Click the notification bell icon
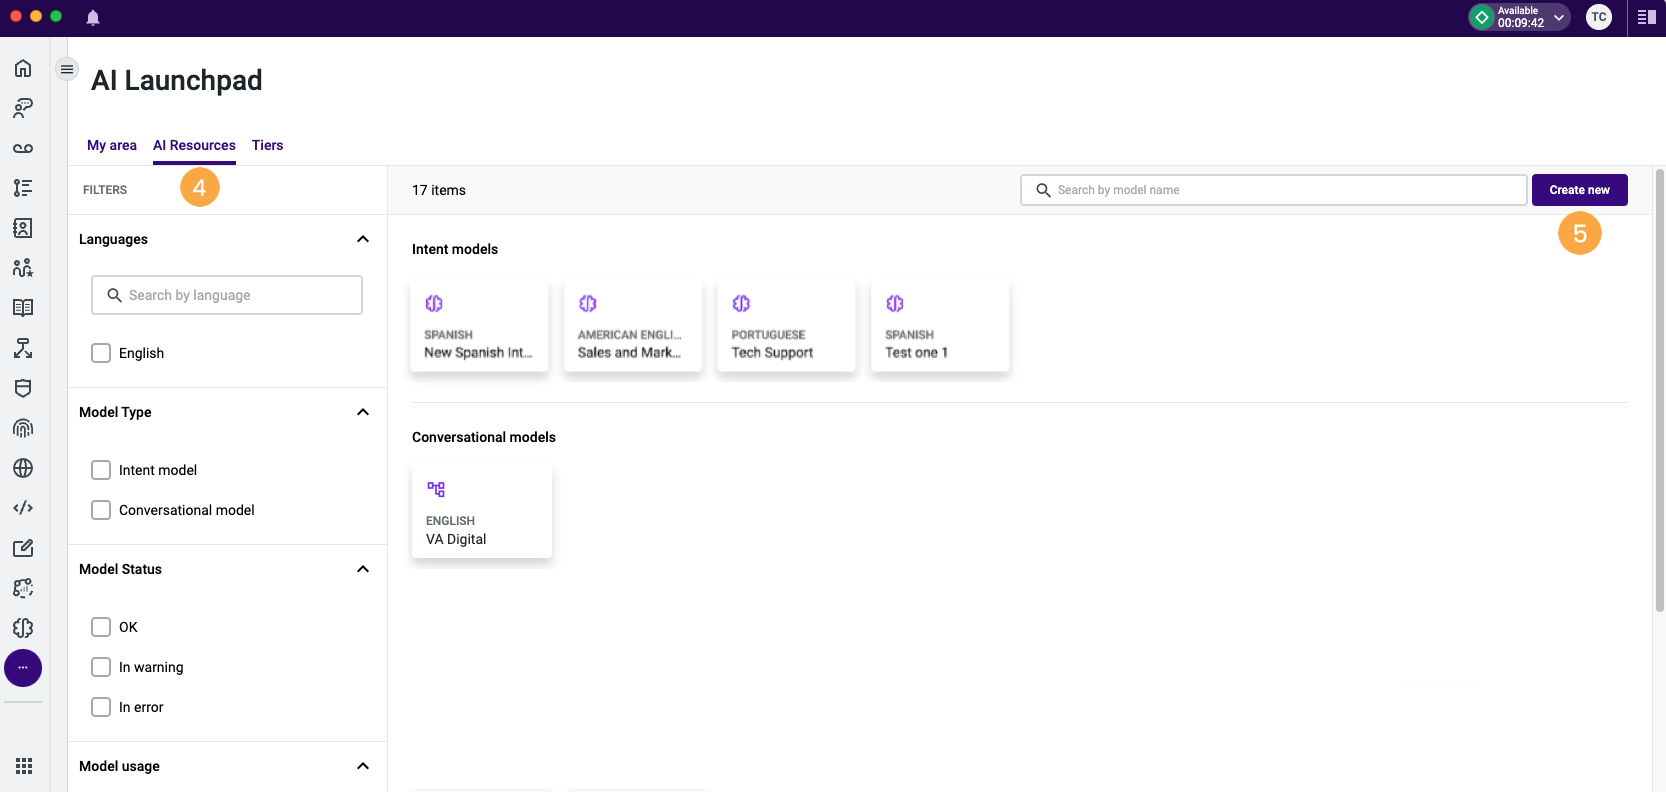This screenshot has height=792, width=1666. pyautogui.click(x=93, y=17)
